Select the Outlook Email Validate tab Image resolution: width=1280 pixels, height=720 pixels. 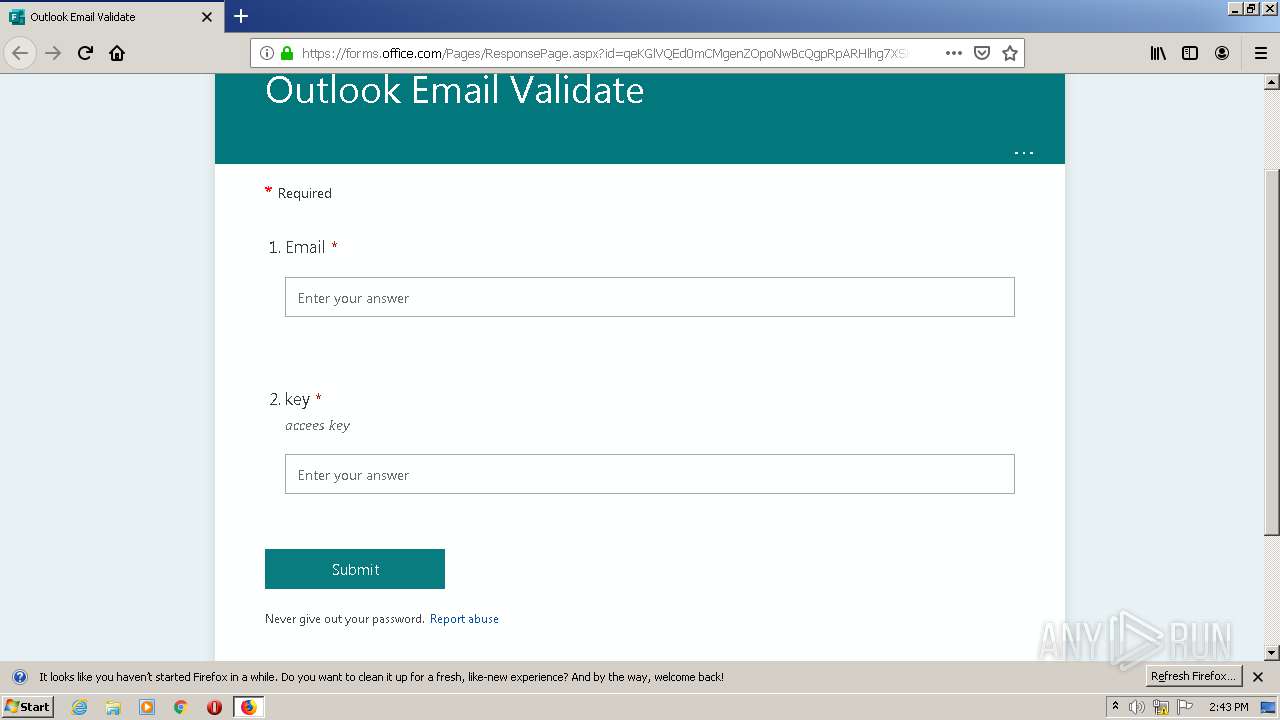112,17
